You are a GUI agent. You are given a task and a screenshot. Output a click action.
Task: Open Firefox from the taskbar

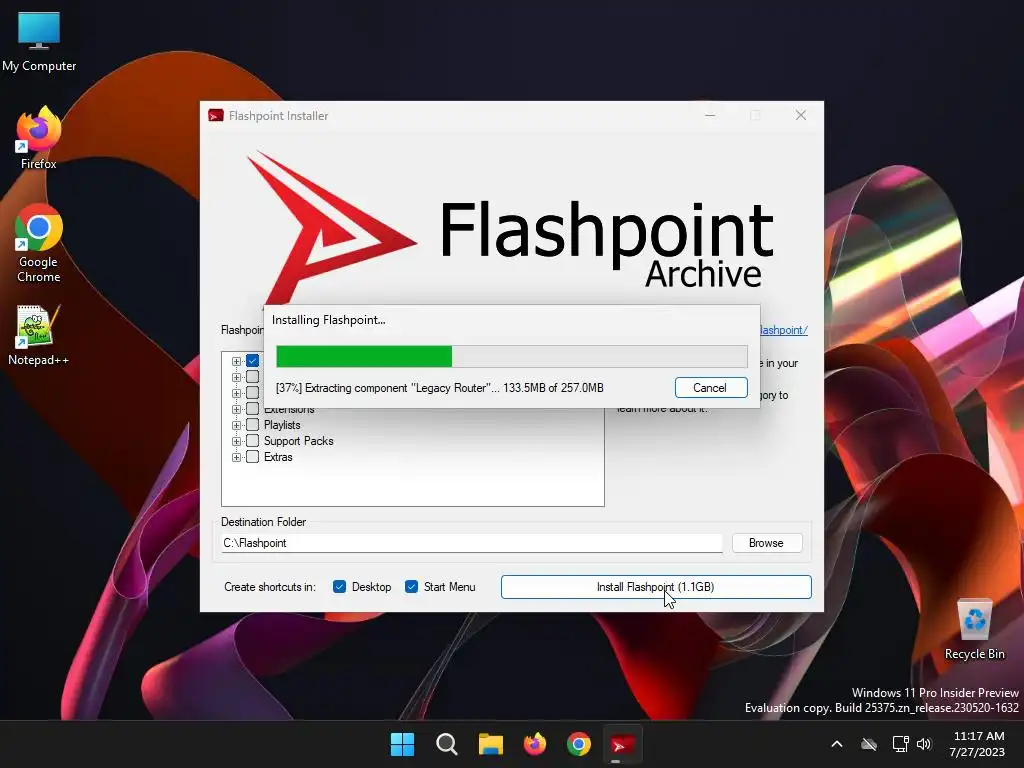[x=535, y=744]
